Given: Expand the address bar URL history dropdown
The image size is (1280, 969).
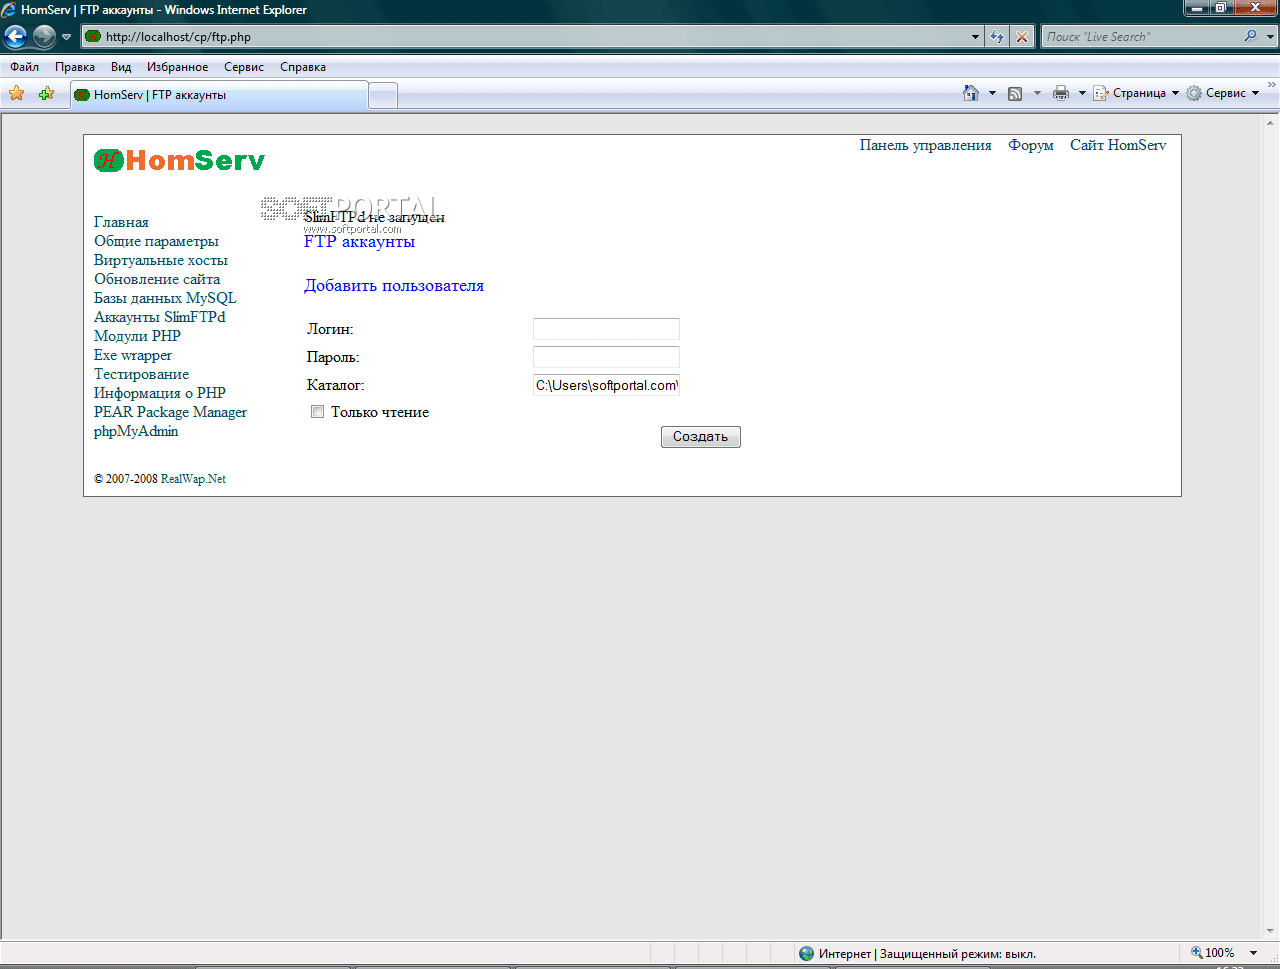Looking at the screenshot, I should click(976, 37).
